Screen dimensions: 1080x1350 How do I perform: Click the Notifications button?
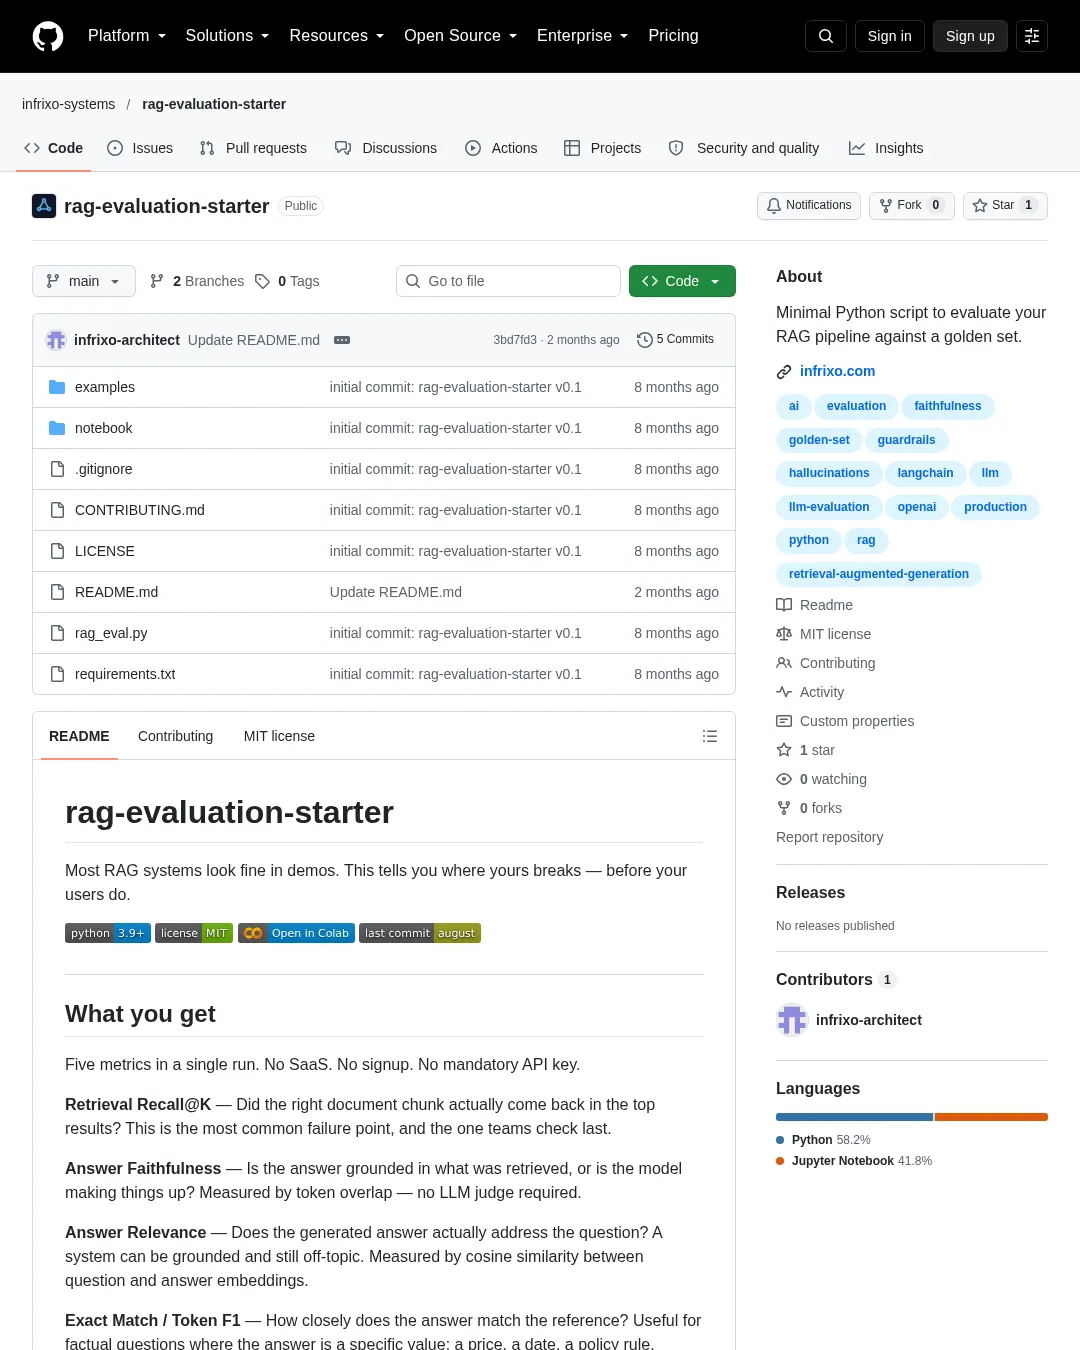point(809,205)
